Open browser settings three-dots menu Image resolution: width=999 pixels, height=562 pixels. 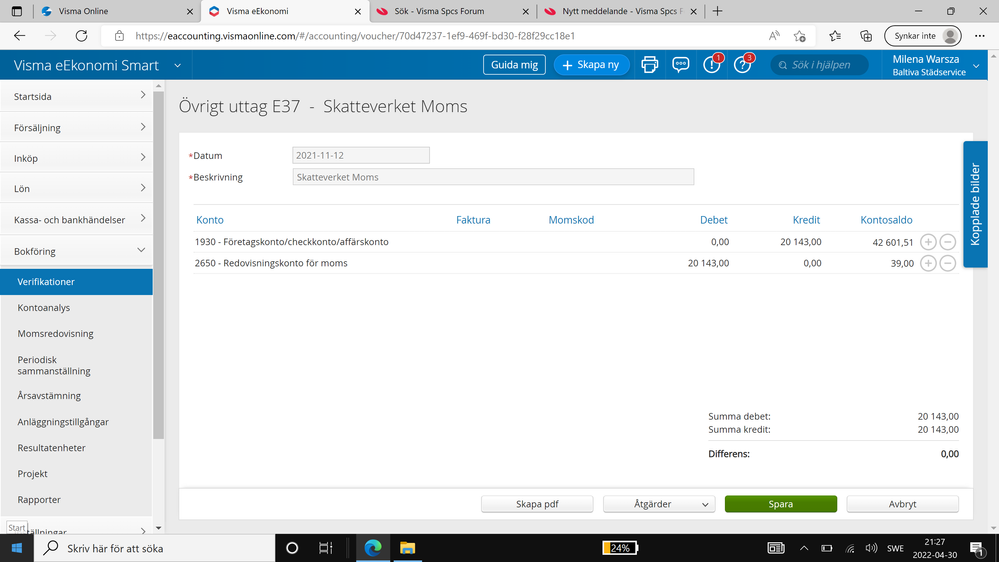coord(980,36)
